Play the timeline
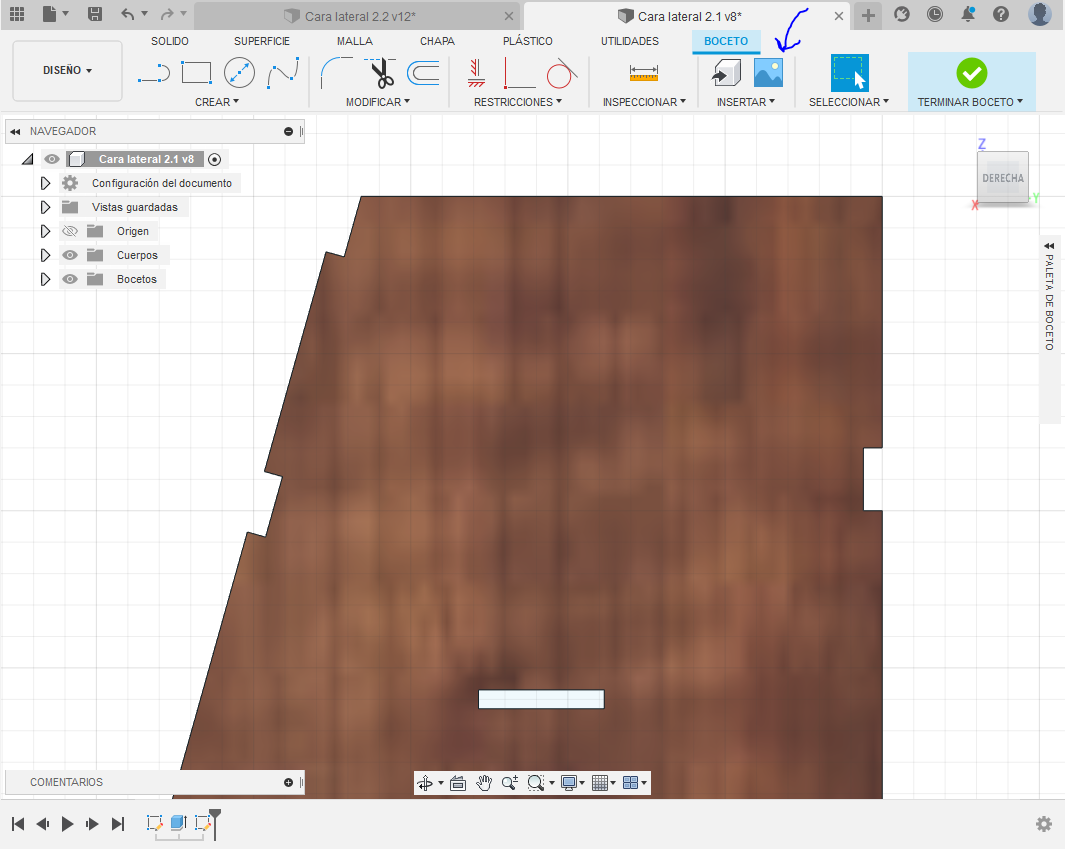The width and height of the screenshot is (1065, 849). (x=67, y=824)
